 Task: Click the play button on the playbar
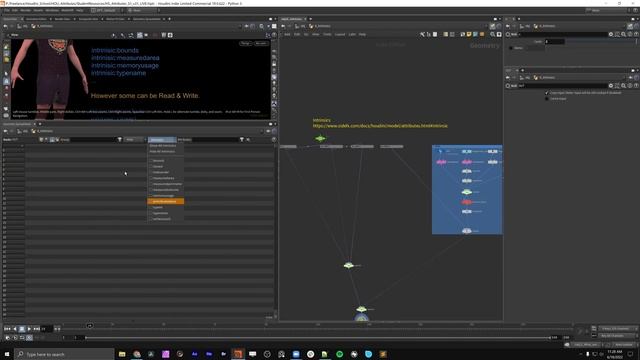pos(29,329)
